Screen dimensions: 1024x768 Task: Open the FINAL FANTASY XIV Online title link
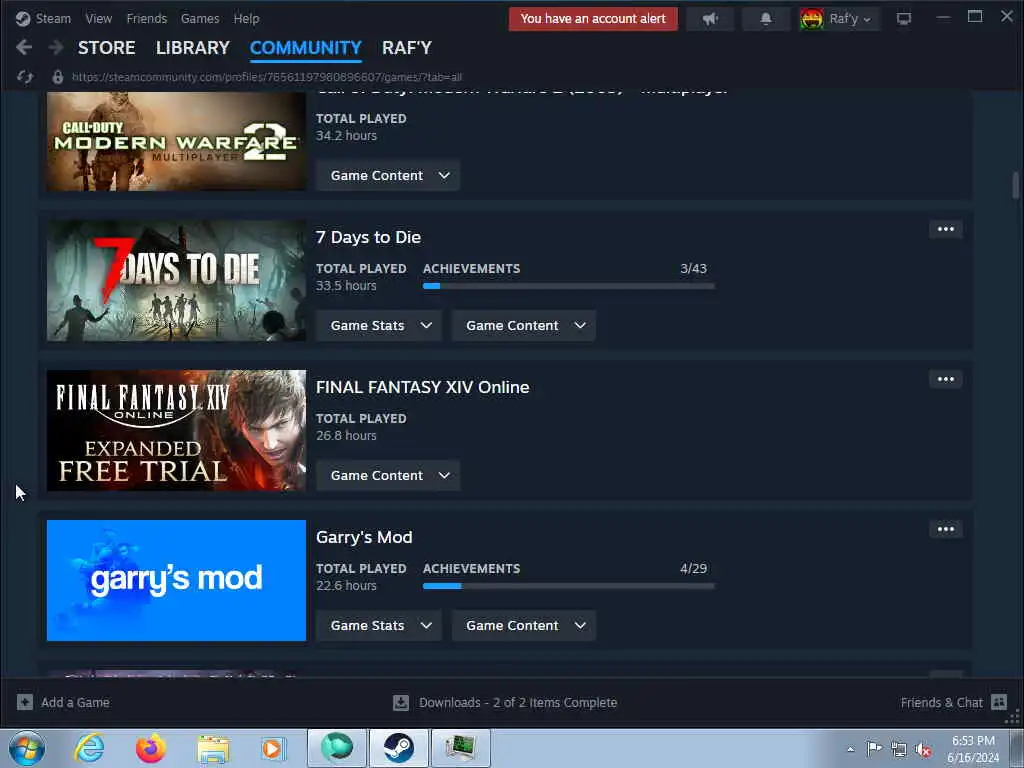(x=423, y=387)
